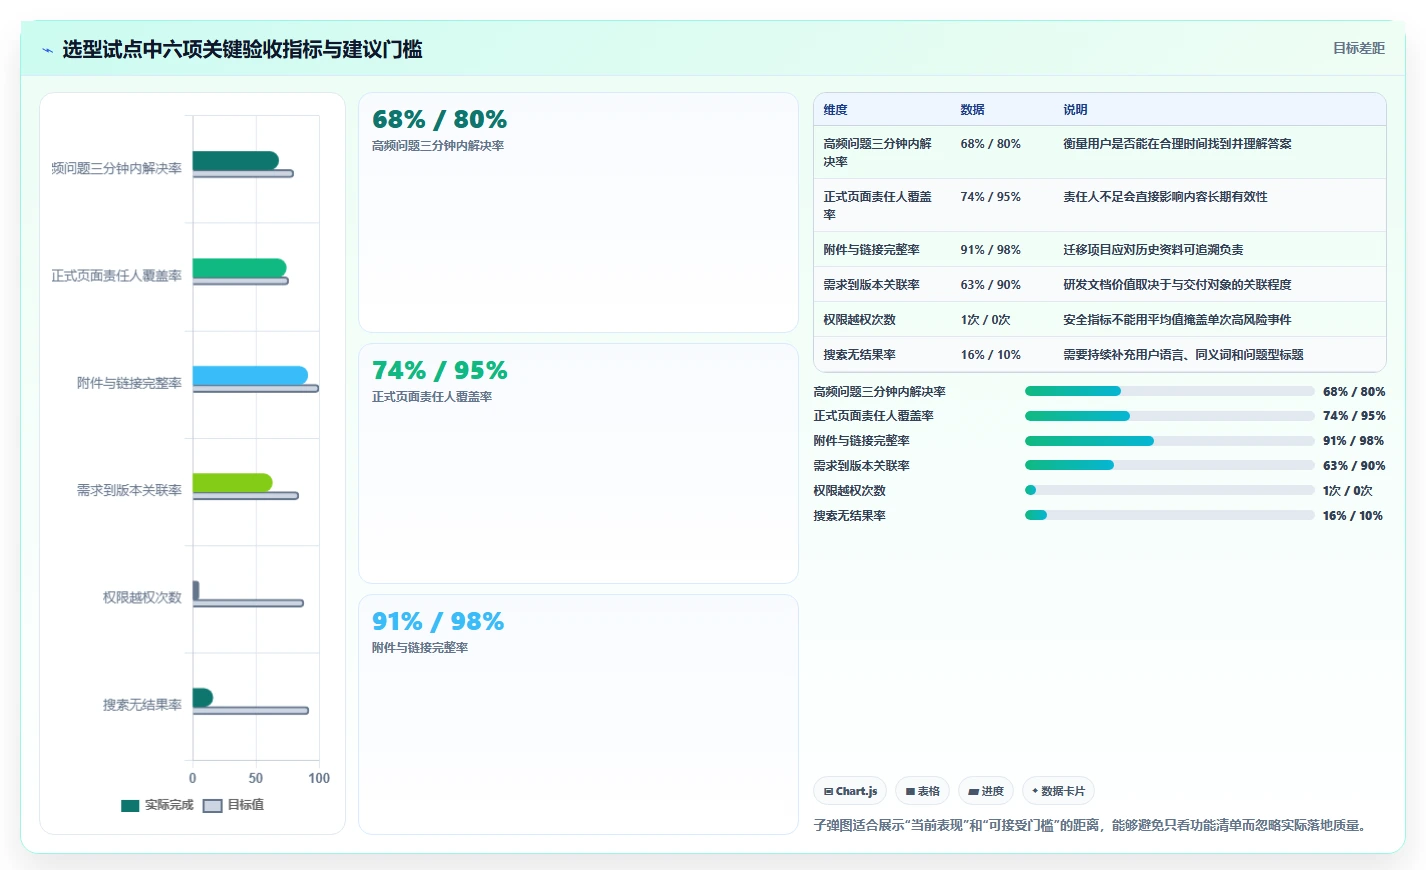
Task: Click the short bar for 搜索无结果率
Action: pos(202,697)
